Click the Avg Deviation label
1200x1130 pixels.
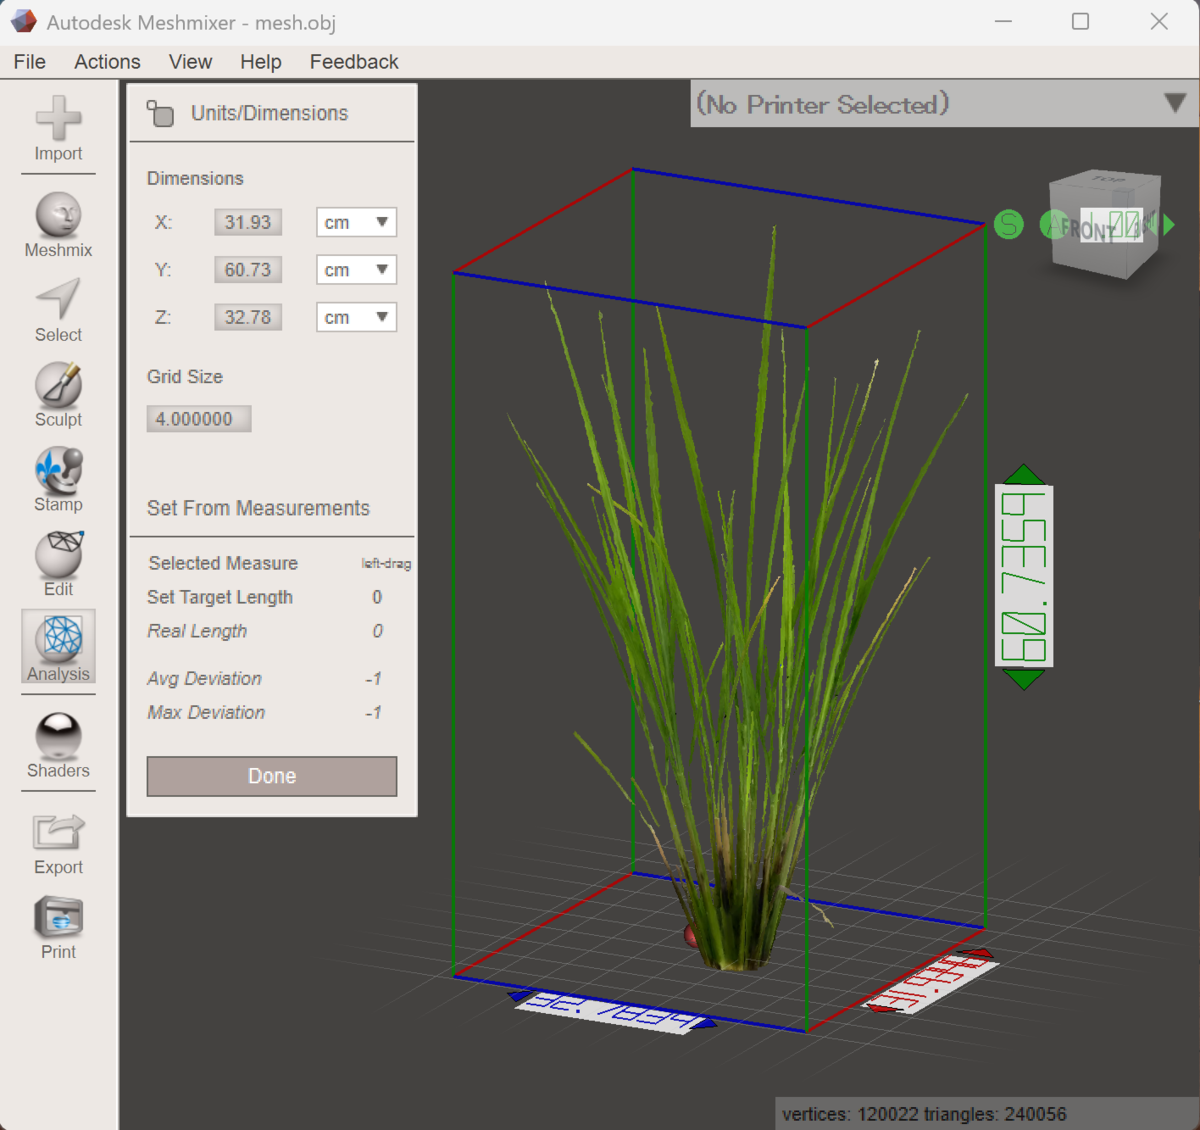click(x=204, y=679)
